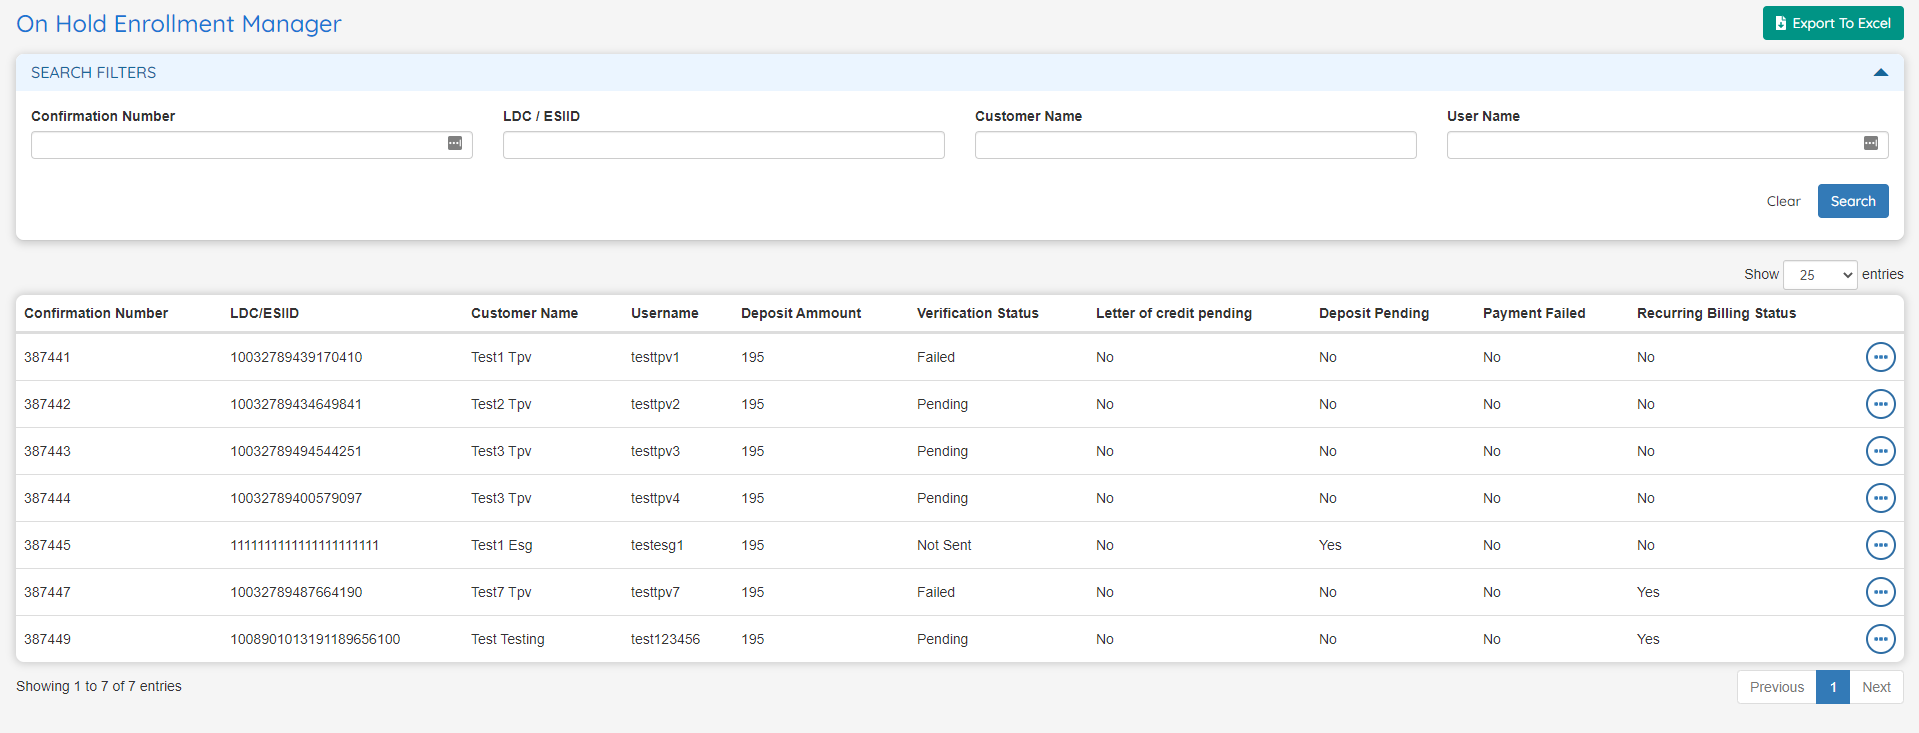This screenshot has height=733, width=1919.
Task: Focus the Confirmation Number input
Action: tap(252, 145)
